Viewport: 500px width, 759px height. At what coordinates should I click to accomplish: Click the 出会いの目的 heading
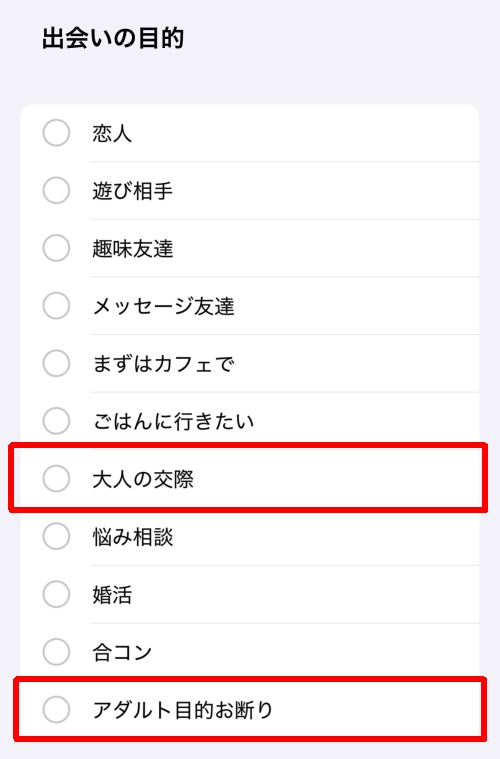tap(113, 38)
